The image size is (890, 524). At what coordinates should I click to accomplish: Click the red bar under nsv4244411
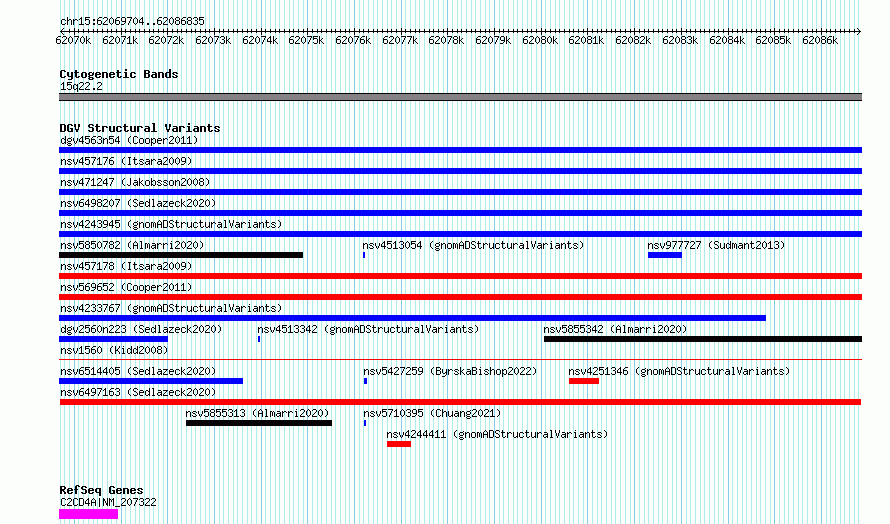pyautogui.click(x=399, y=445)
